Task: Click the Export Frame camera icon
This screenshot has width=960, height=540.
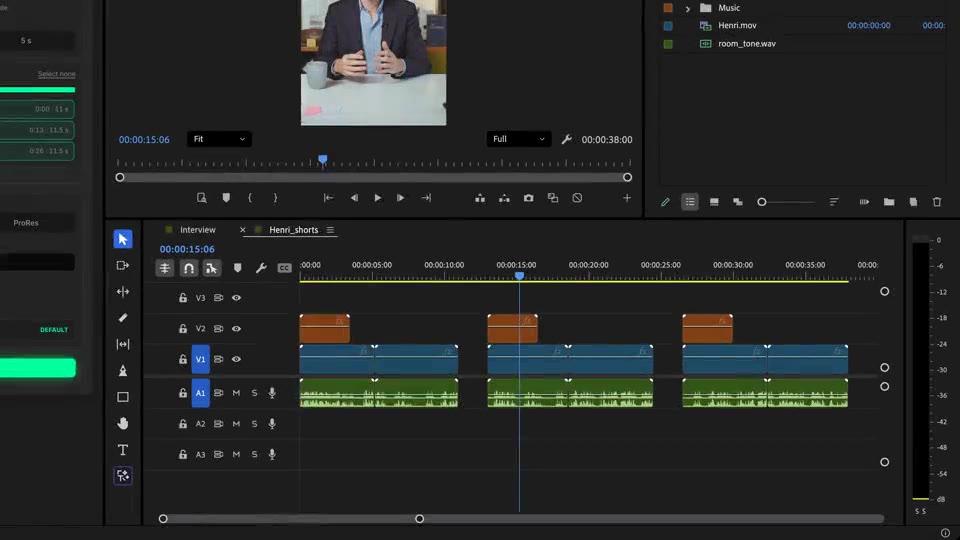Action: (x=528, y=198)
